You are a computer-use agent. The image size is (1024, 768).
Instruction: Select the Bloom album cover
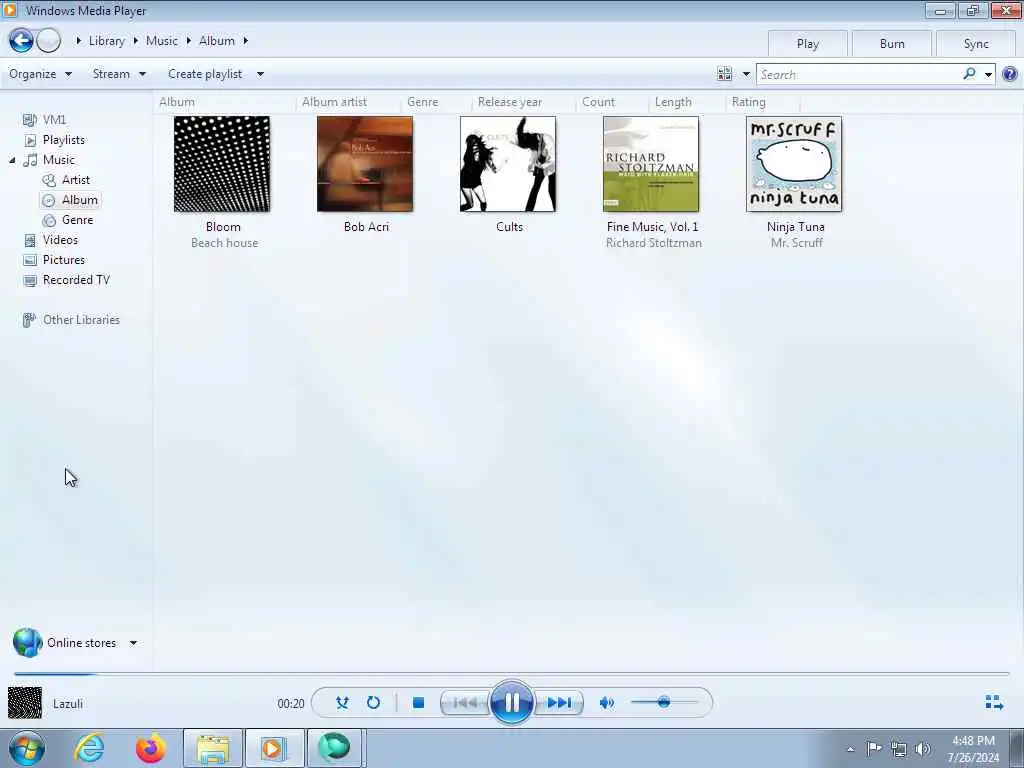coord(222,164)
